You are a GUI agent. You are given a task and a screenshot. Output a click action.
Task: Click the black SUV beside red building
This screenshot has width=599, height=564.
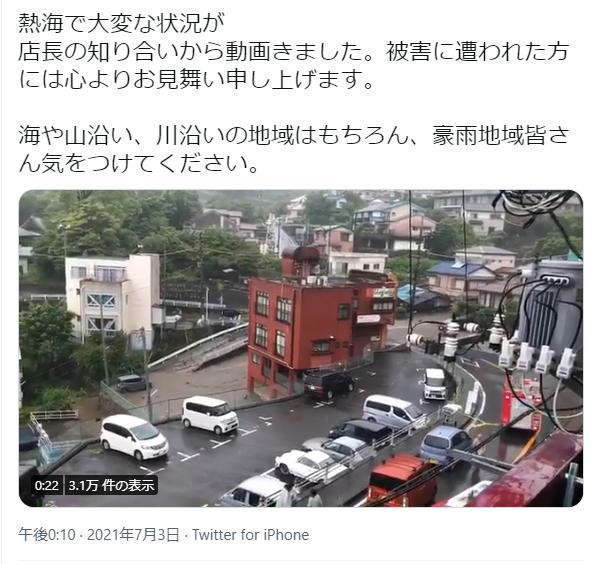[329, 385]
